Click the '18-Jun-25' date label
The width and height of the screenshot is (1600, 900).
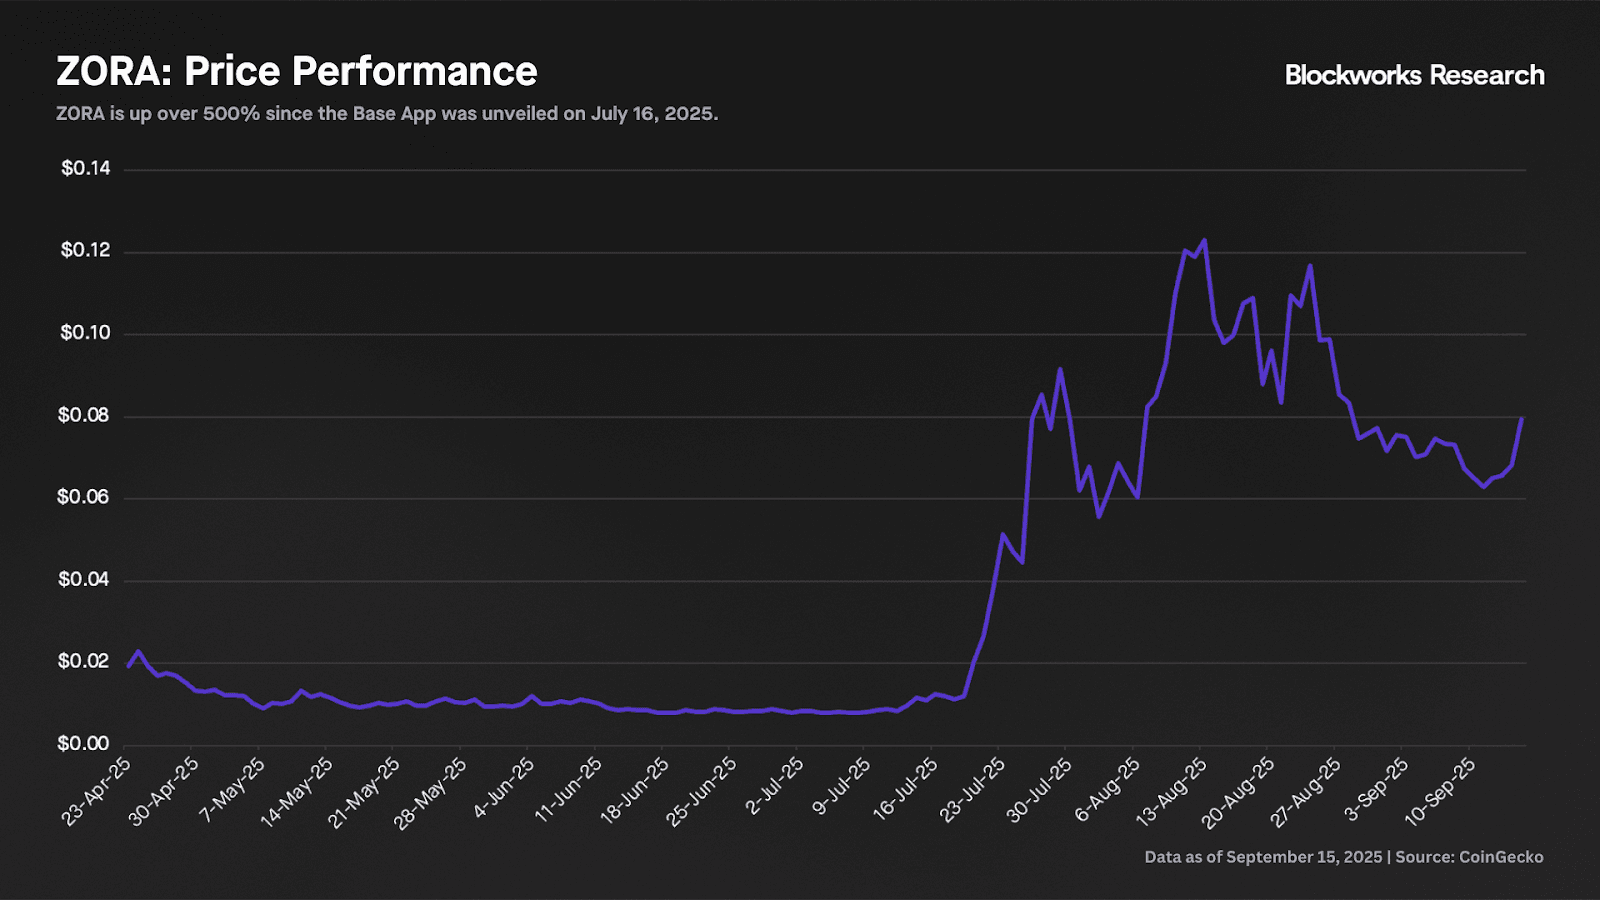(x=634, y=791)
